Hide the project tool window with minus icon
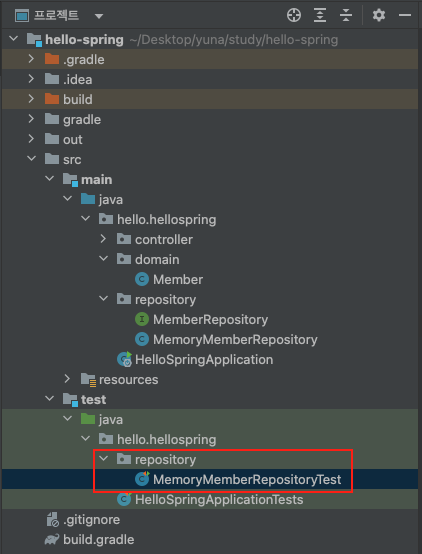Screen dimensions: 422x554 pyautogui.click(x=405, y=16)
